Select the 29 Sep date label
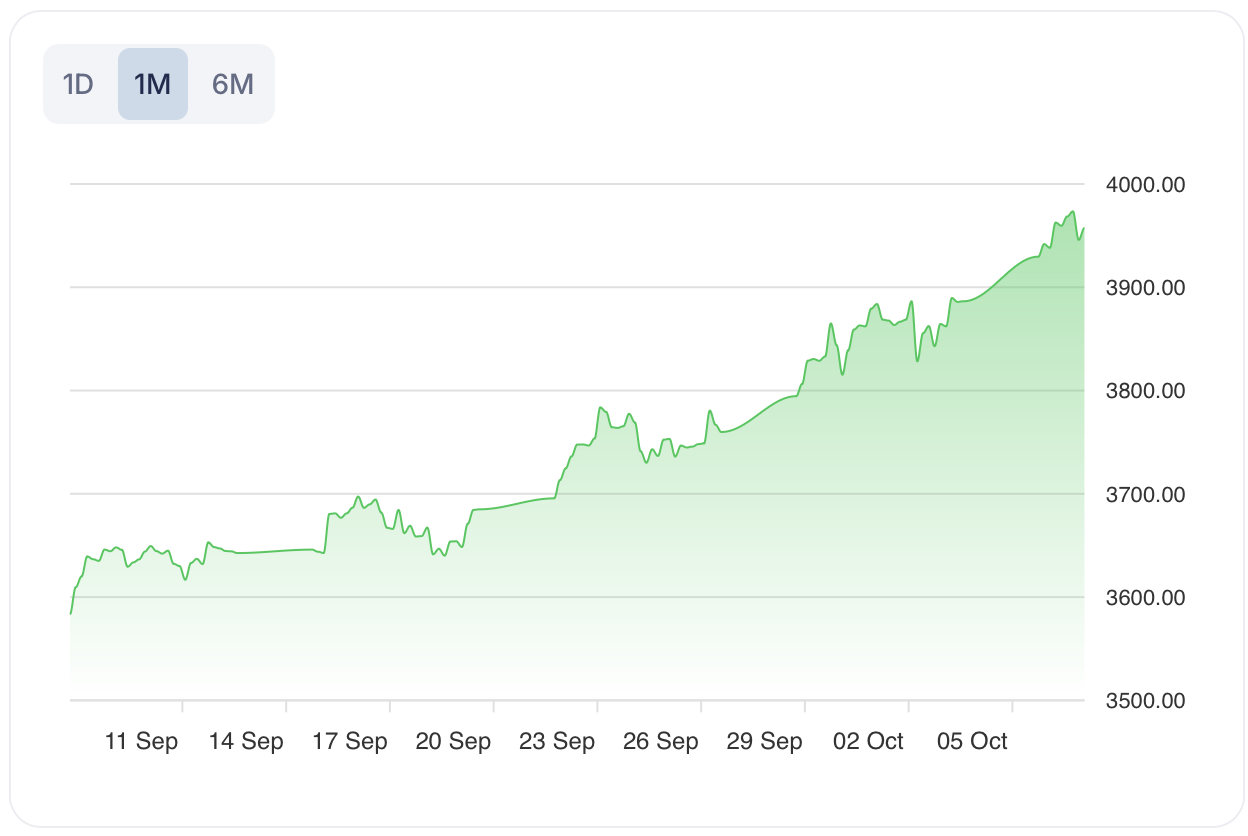Image resolution: width=1248 pixels, height=836 pixels. (x=764, y=742)
